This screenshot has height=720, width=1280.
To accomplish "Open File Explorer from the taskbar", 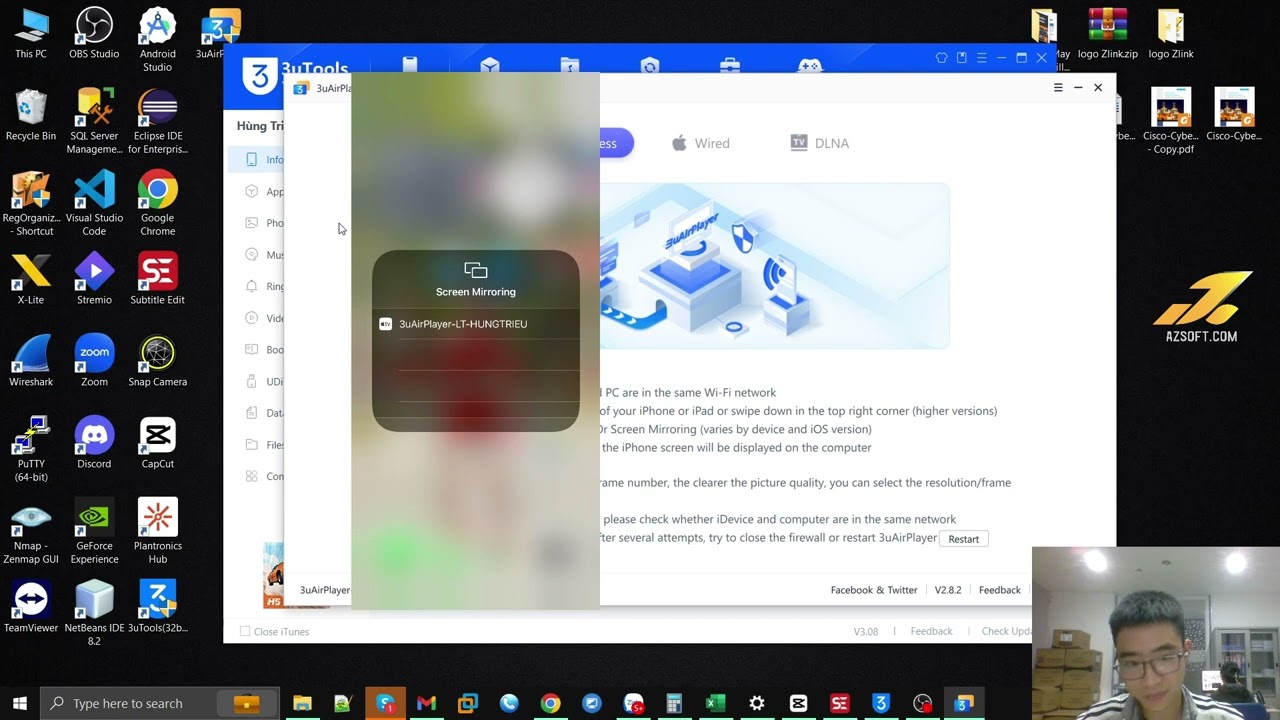I will click(302, 703).
